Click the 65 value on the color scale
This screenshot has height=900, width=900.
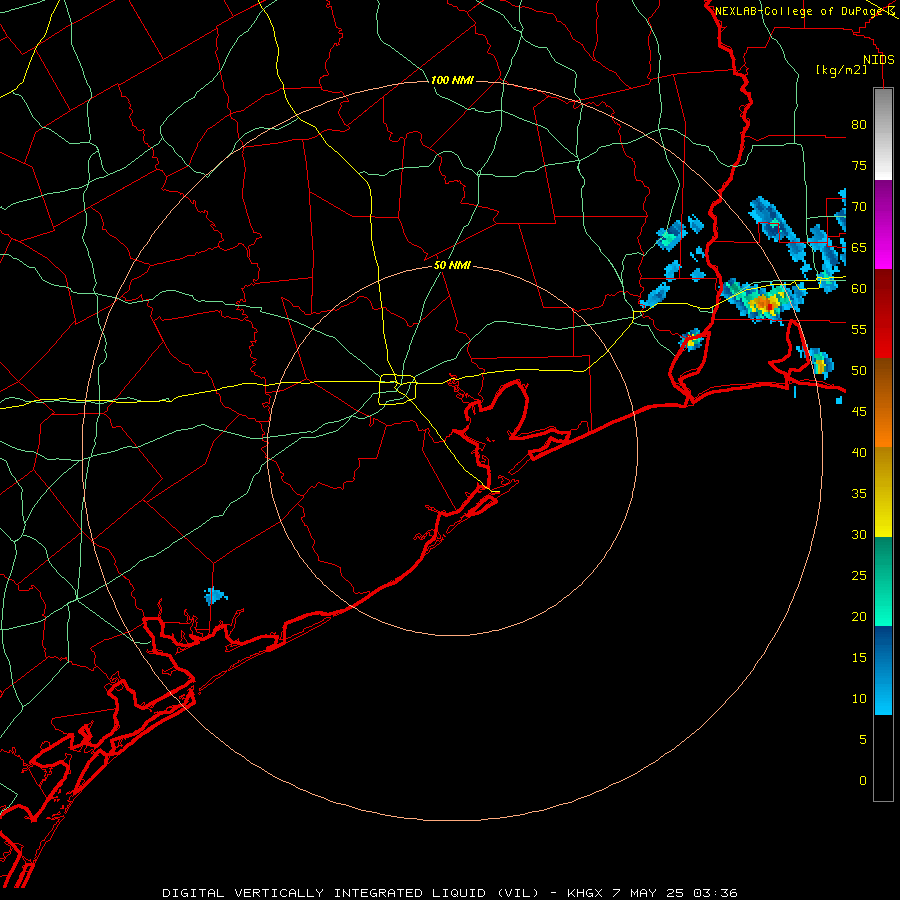(x=859, y=247)
